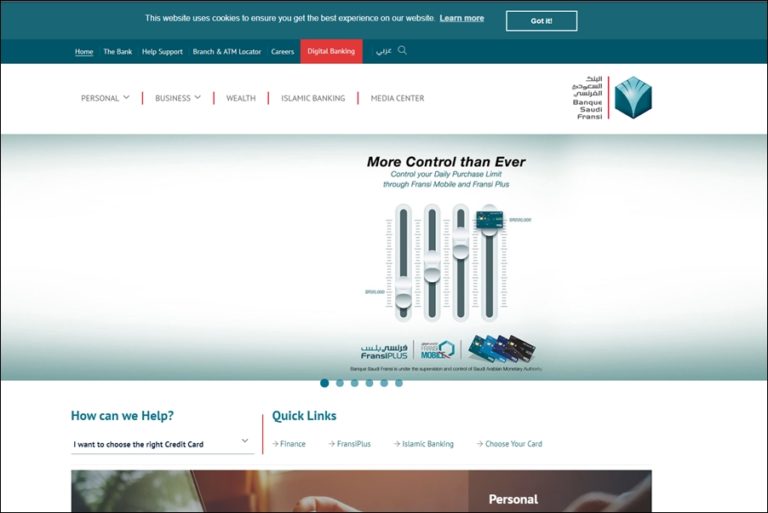Open the Choose Your Card quick link

pos(510,444)
